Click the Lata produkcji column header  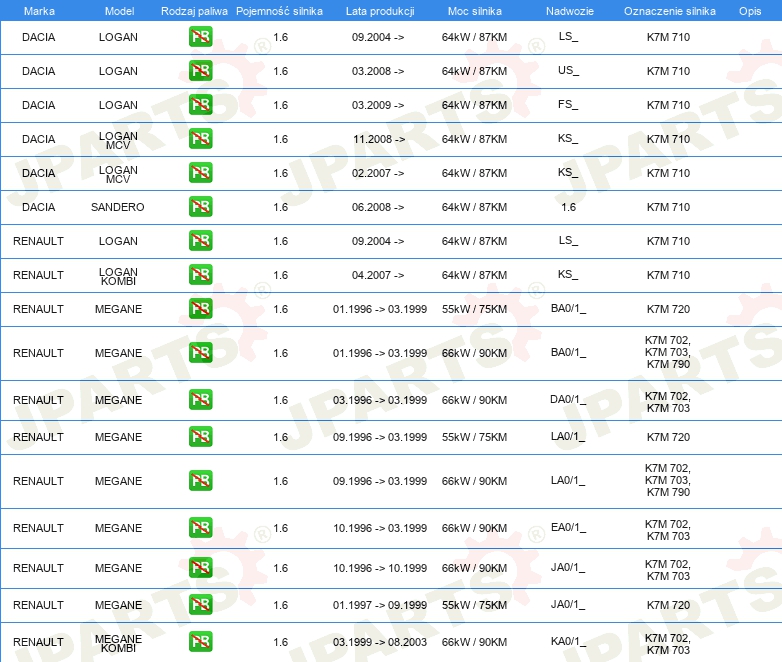[x=380, y=11]
